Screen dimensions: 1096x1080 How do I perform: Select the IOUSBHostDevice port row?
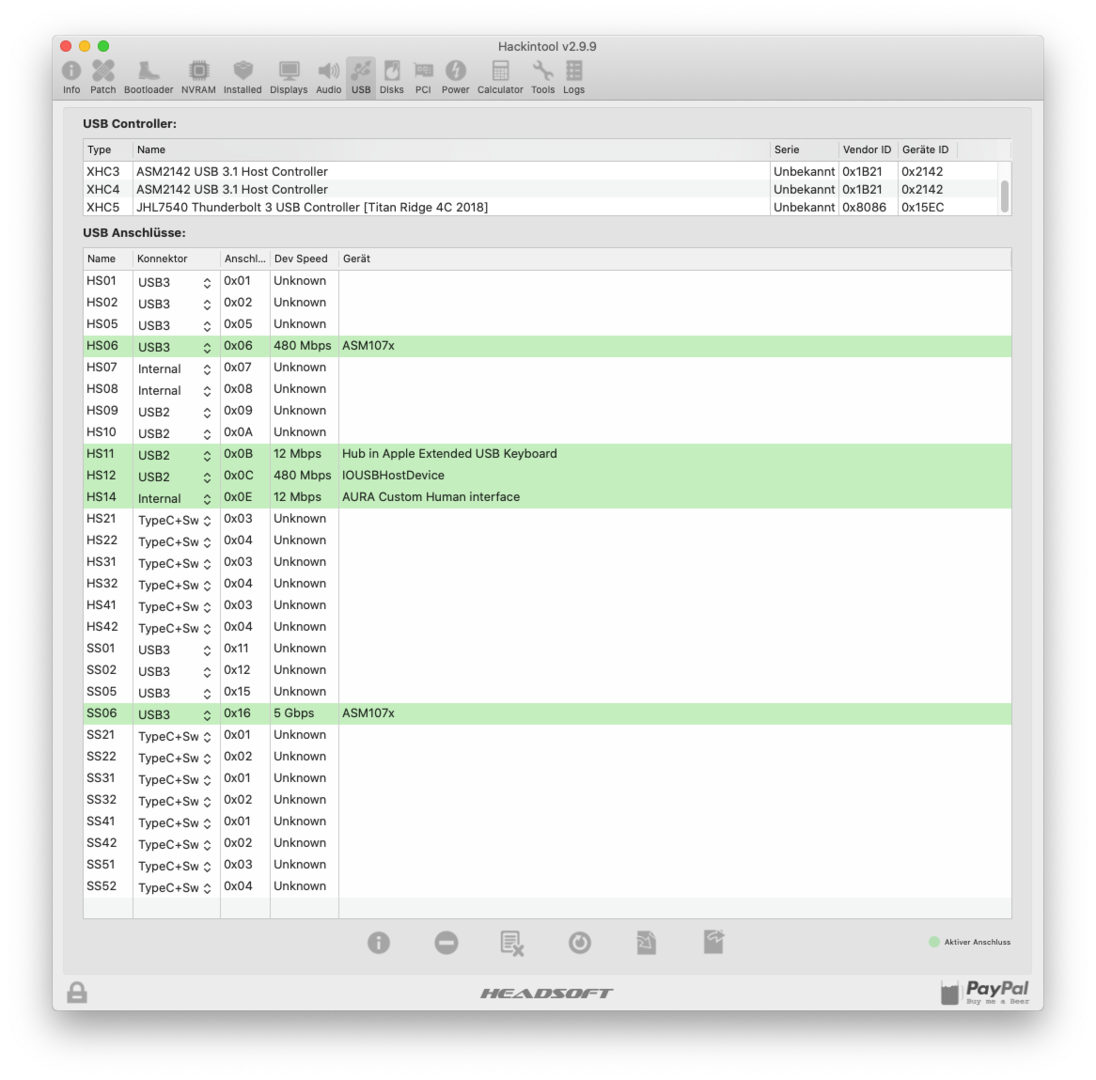click(547, 475)
